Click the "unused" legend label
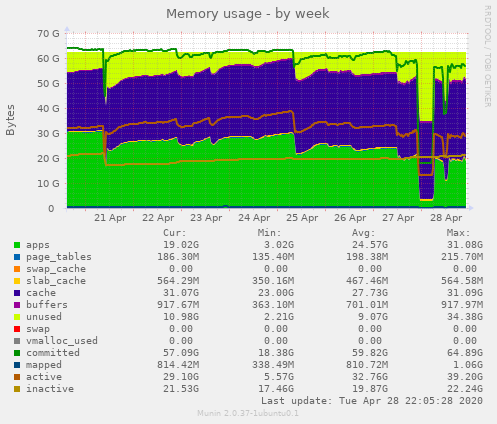Image resolution: width=497 pixels, height=424 pixels. point(44,317)
